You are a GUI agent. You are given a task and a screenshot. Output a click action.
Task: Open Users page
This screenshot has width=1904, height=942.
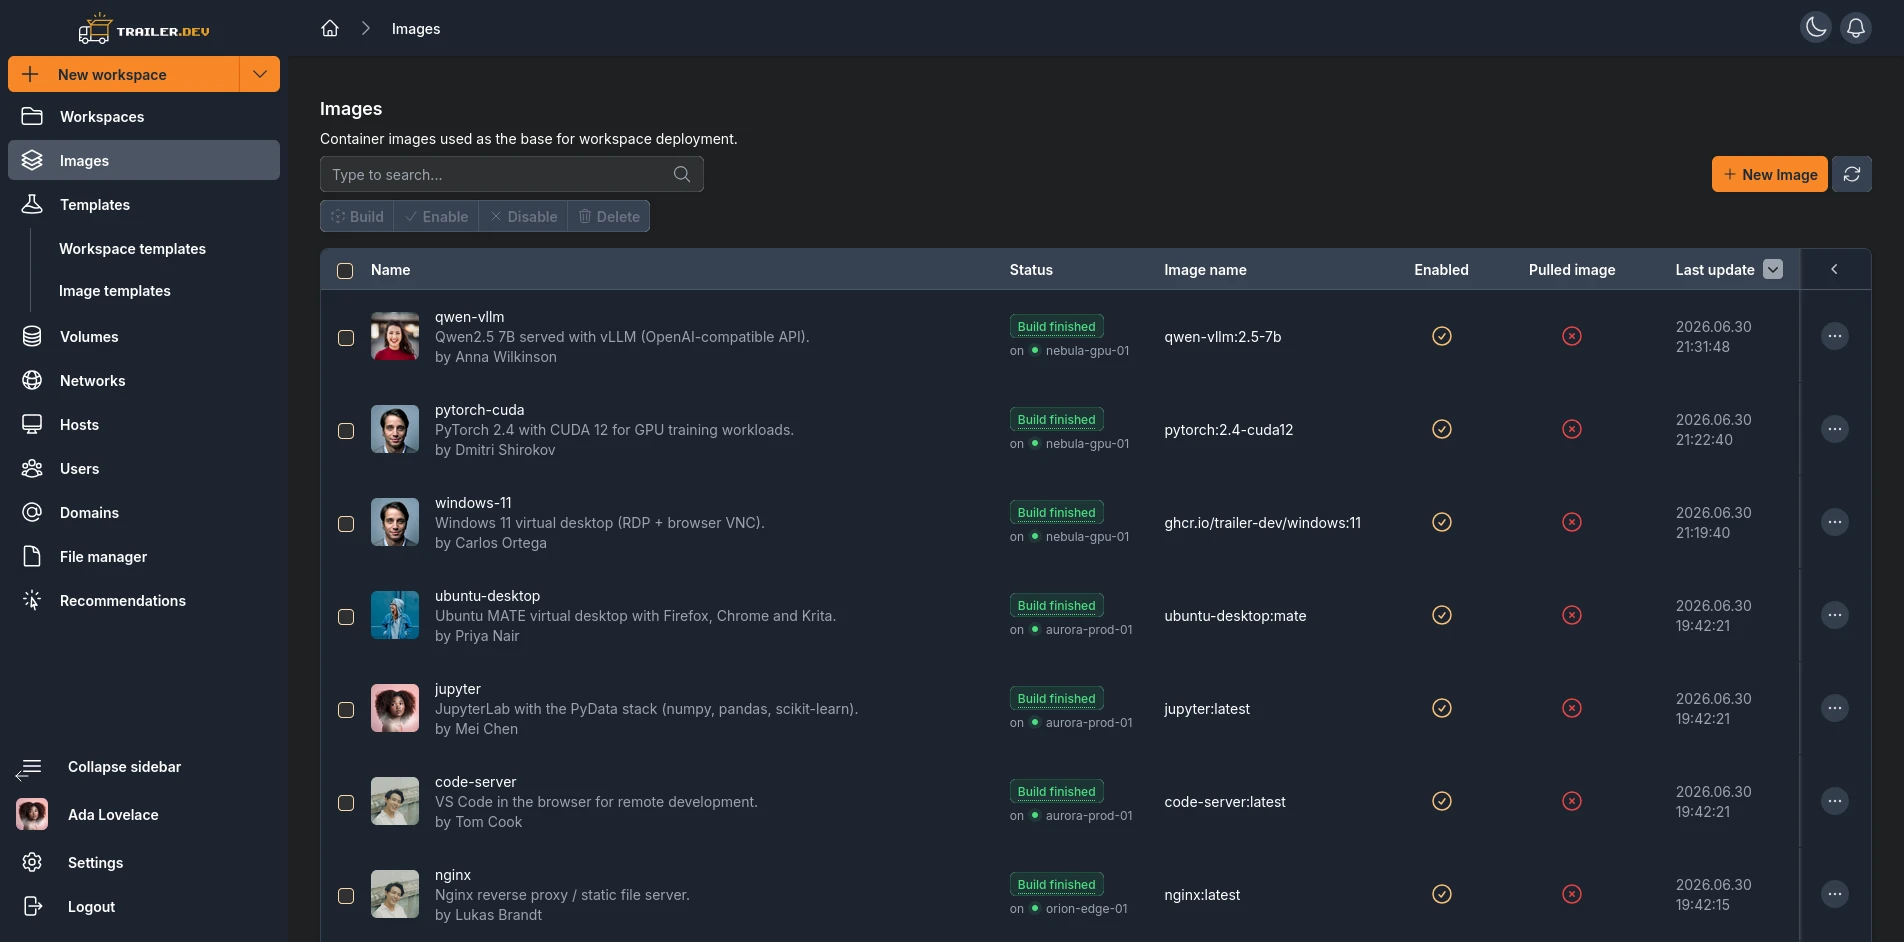coord(144,468)
